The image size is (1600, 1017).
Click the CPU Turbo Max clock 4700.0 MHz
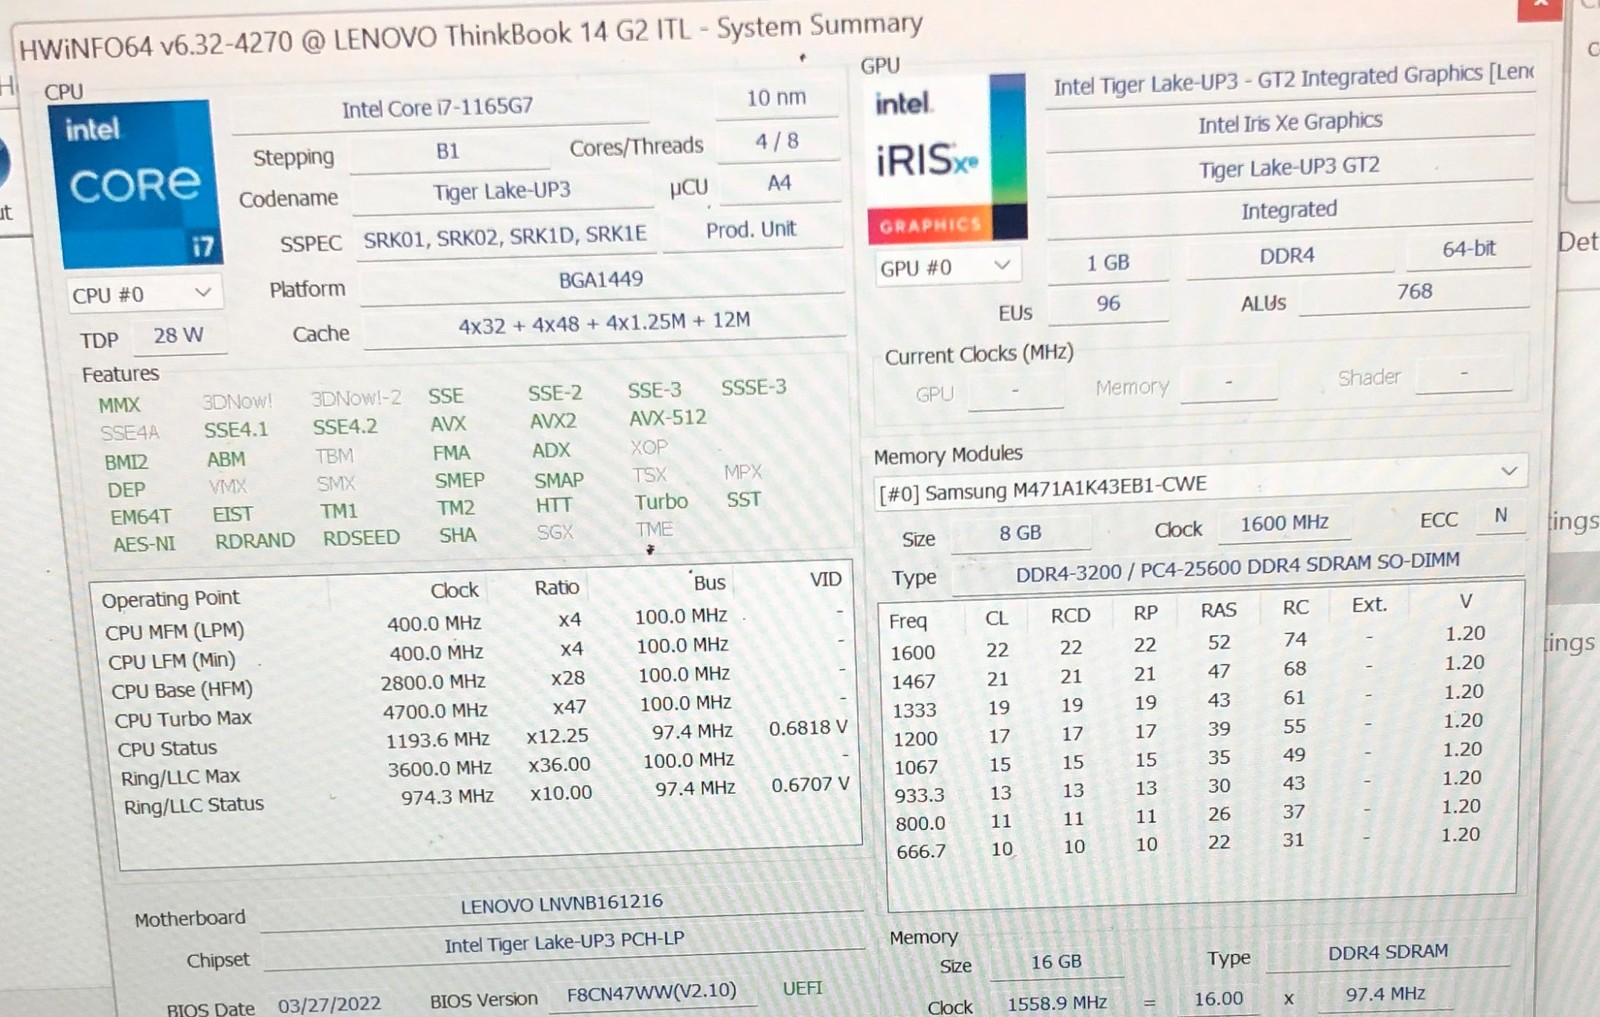435,711
